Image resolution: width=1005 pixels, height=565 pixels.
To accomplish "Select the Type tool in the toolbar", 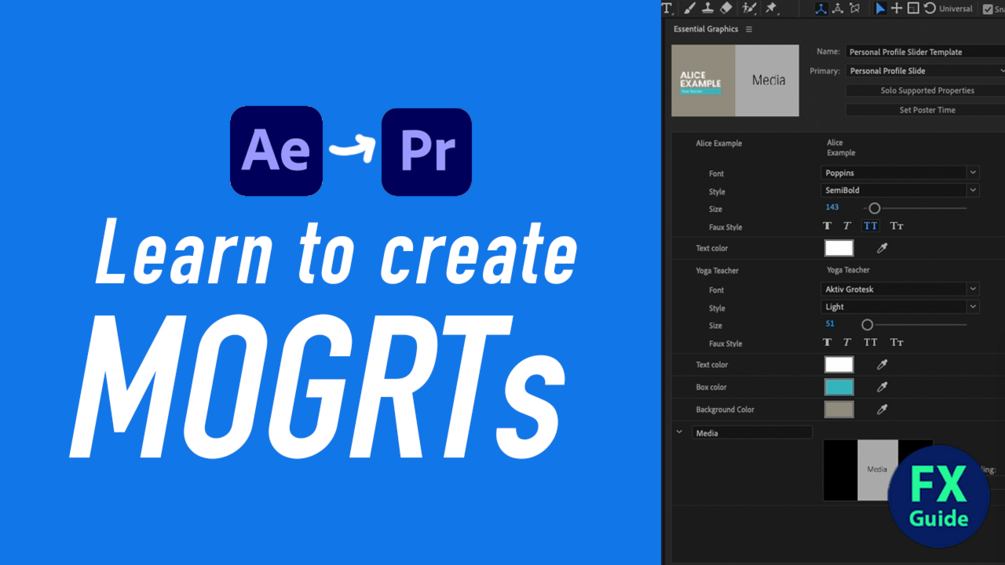I will tap(668, 8).
